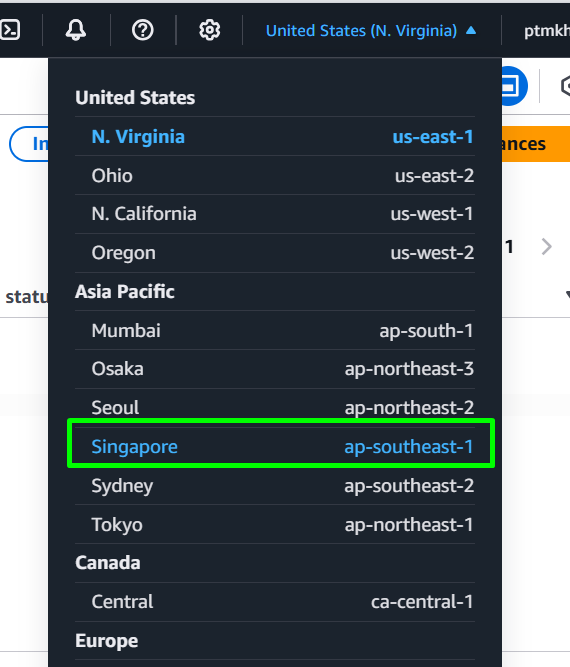Switch to Ohio us-east-2 region

pos(275,176)
